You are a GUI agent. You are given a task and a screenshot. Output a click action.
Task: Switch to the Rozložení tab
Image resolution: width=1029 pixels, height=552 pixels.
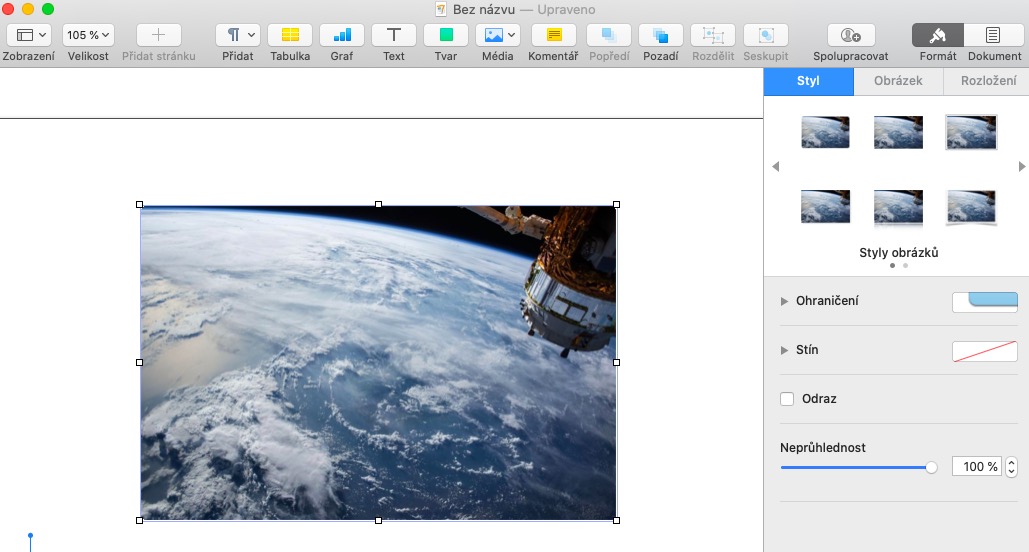coord(987,81)
